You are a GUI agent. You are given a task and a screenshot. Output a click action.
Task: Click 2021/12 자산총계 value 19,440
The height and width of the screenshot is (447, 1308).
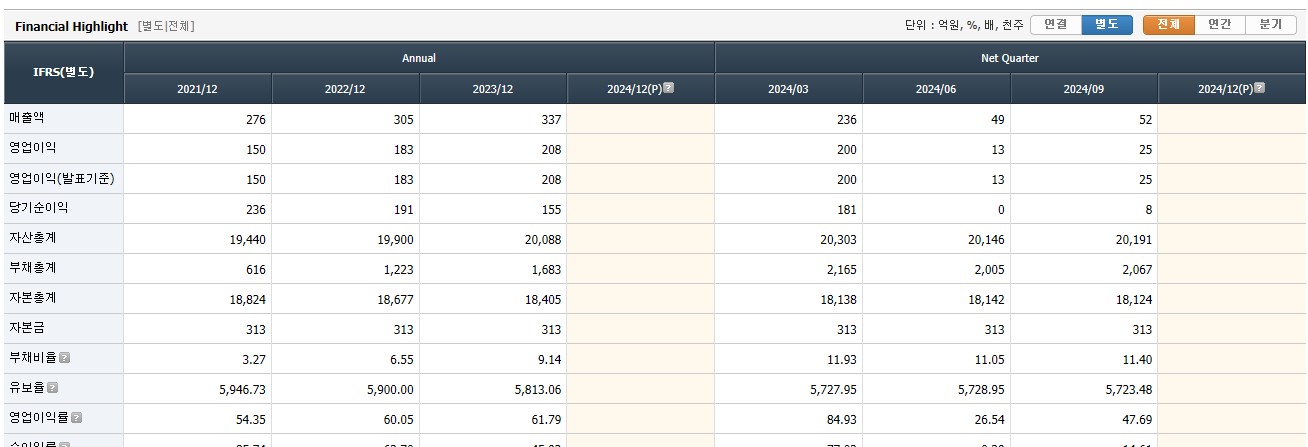[x=248, y=240]
